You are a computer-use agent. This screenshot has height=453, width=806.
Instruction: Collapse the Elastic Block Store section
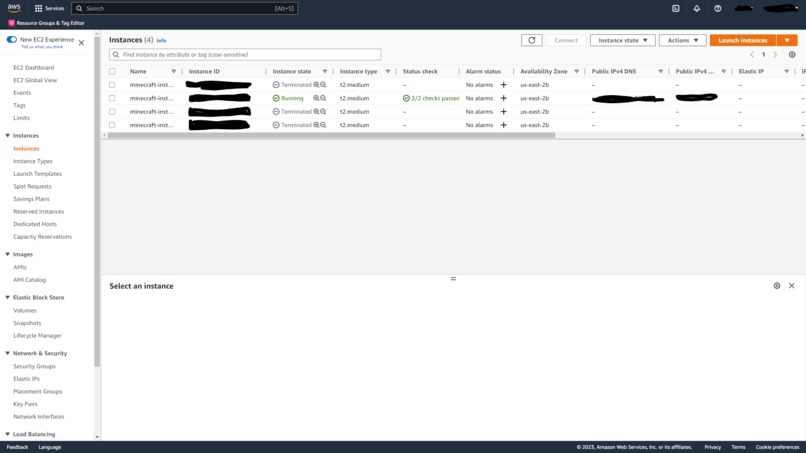[x=7, y=298]
